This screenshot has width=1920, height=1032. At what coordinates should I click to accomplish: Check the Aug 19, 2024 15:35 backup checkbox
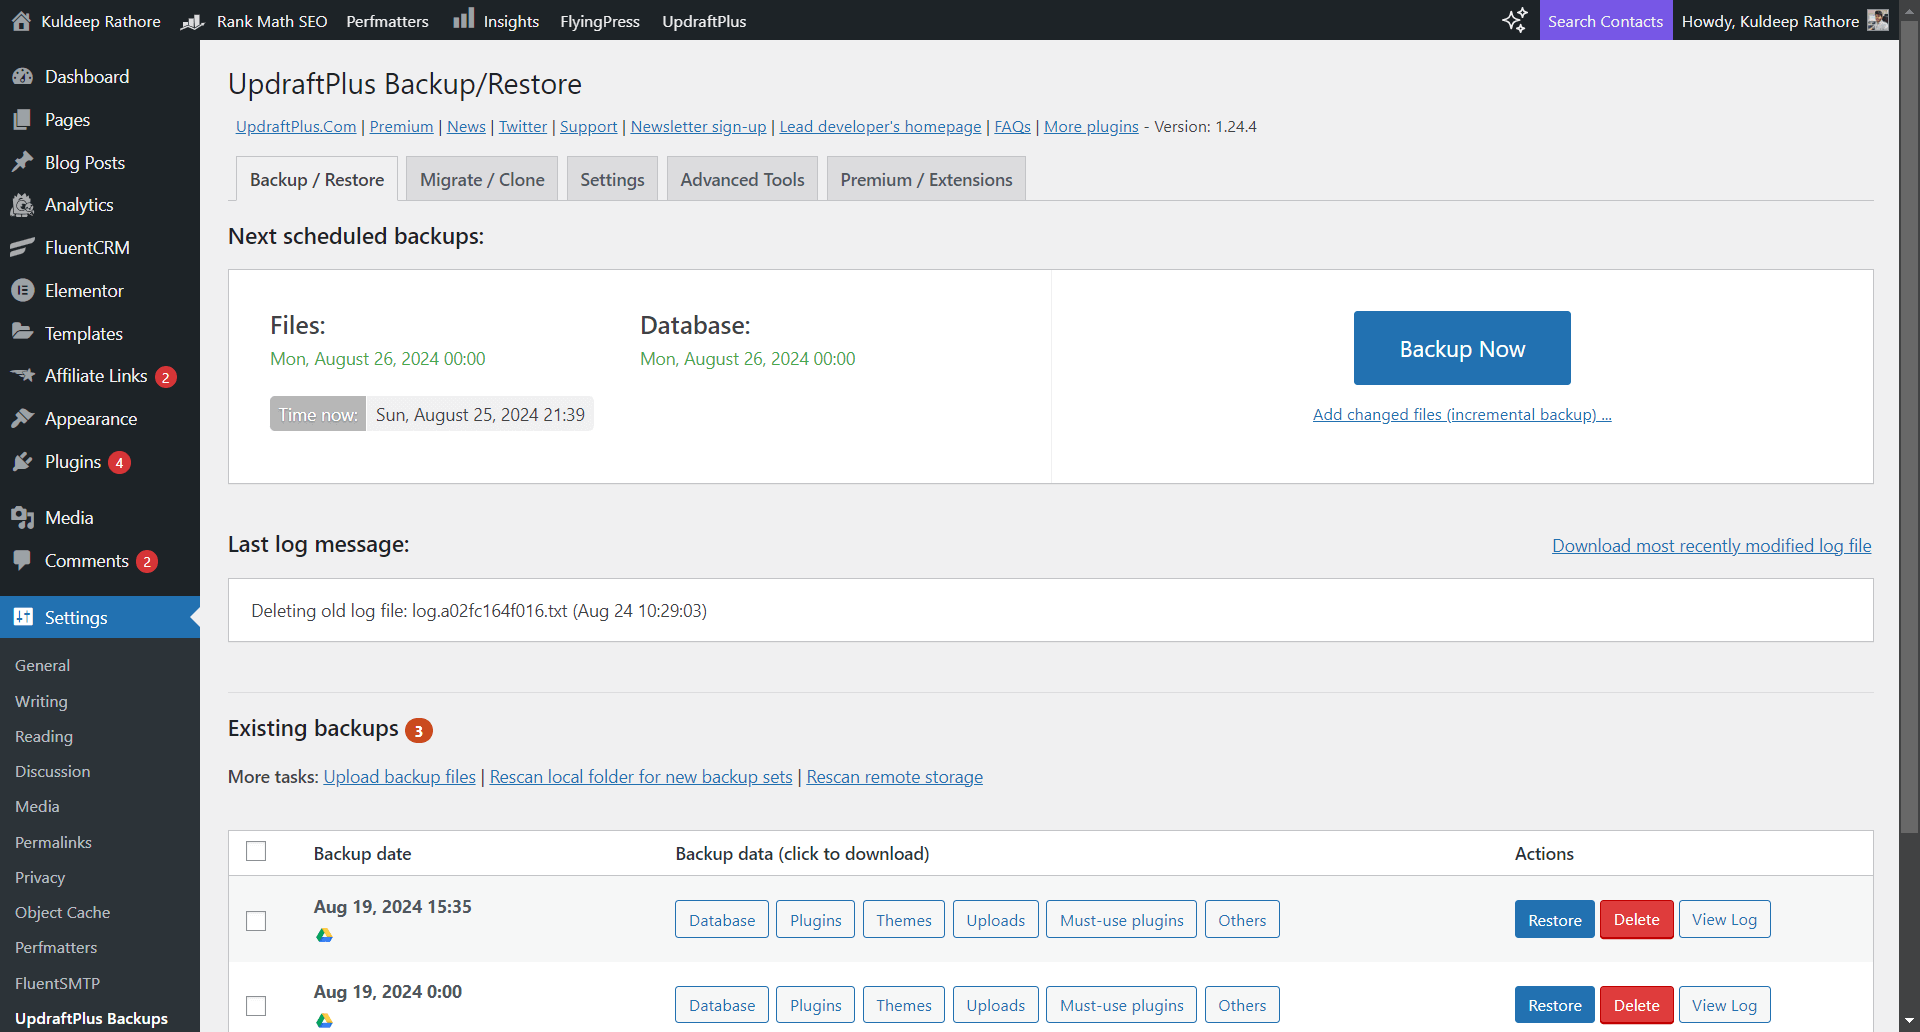256,921
